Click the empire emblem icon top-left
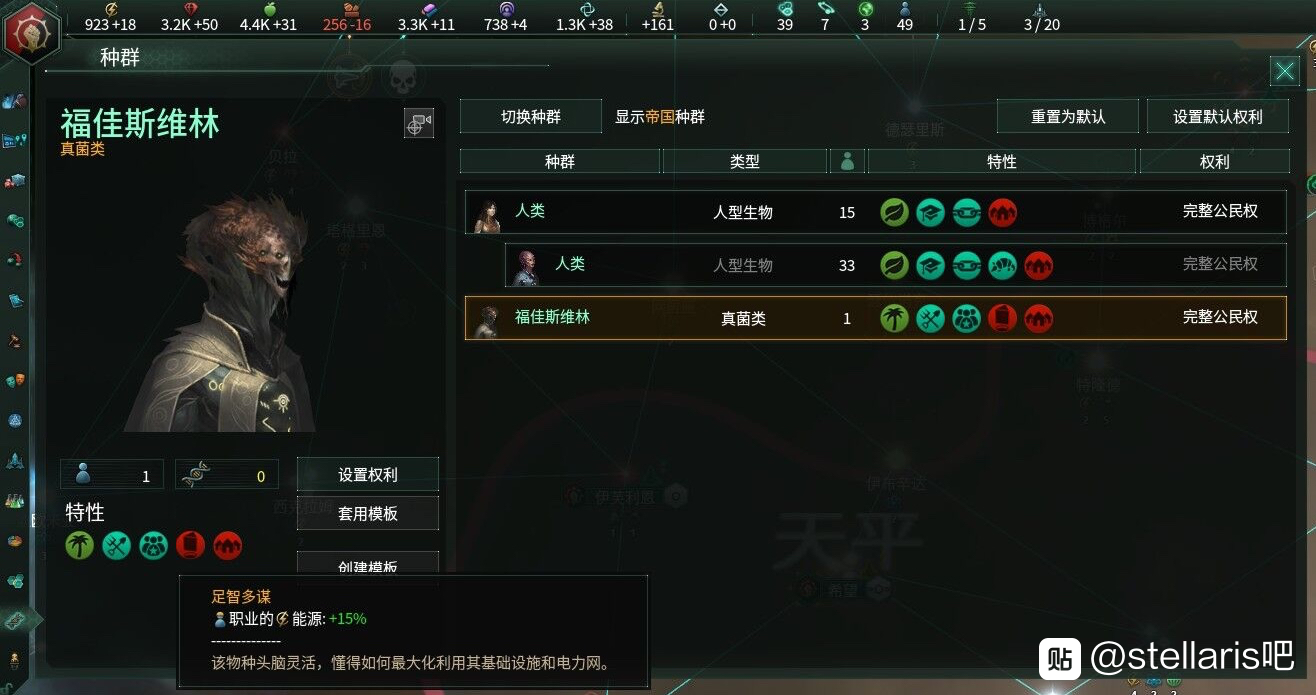 tap(32, 32)
